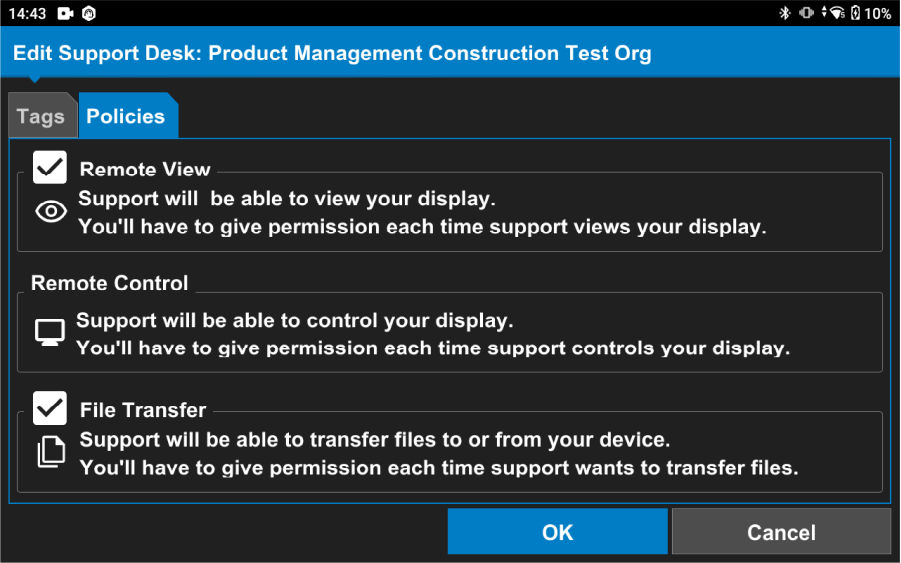
Task: Click the eye icon for Remote View
Action: (51, 212)
